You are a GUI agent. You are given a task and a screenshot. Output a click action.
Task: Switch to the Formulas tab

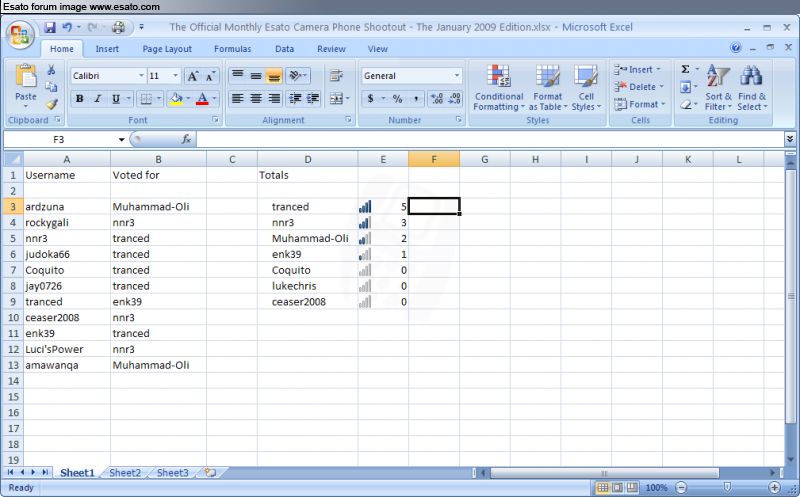233,49
